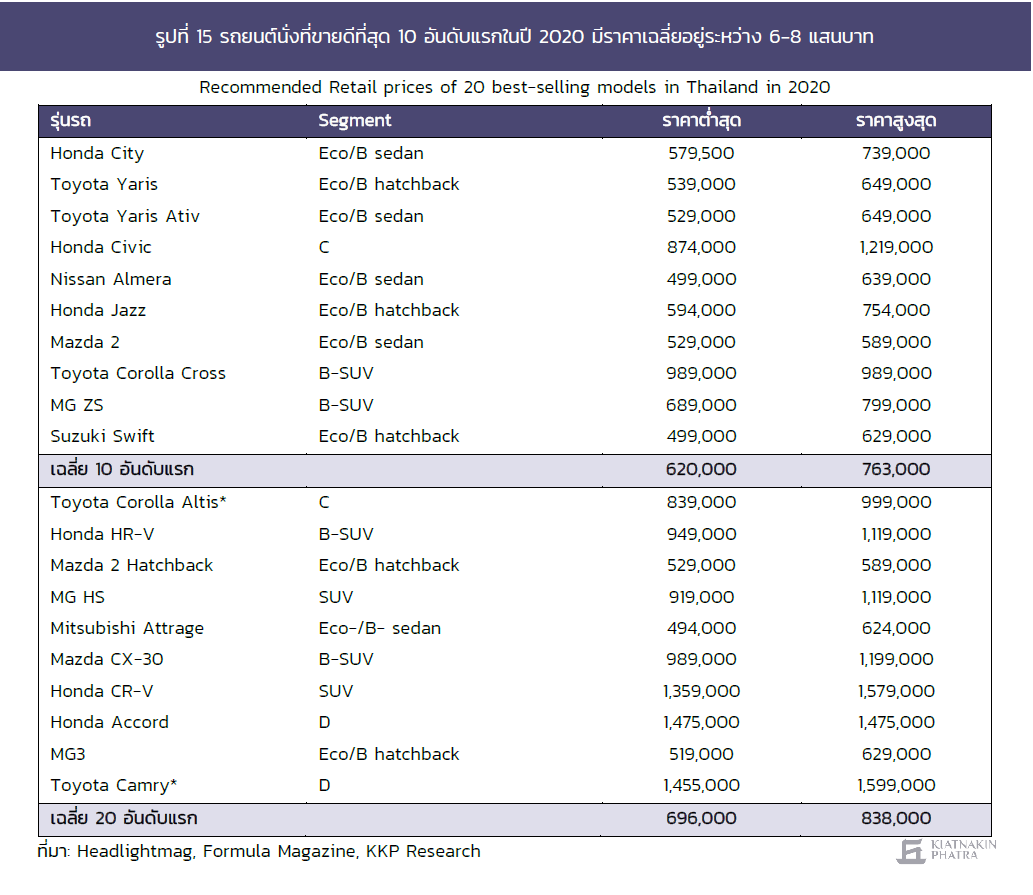
Task: Click the figure title 'รูปที่ 15' banner text
Action: click(x=515, y=36)
